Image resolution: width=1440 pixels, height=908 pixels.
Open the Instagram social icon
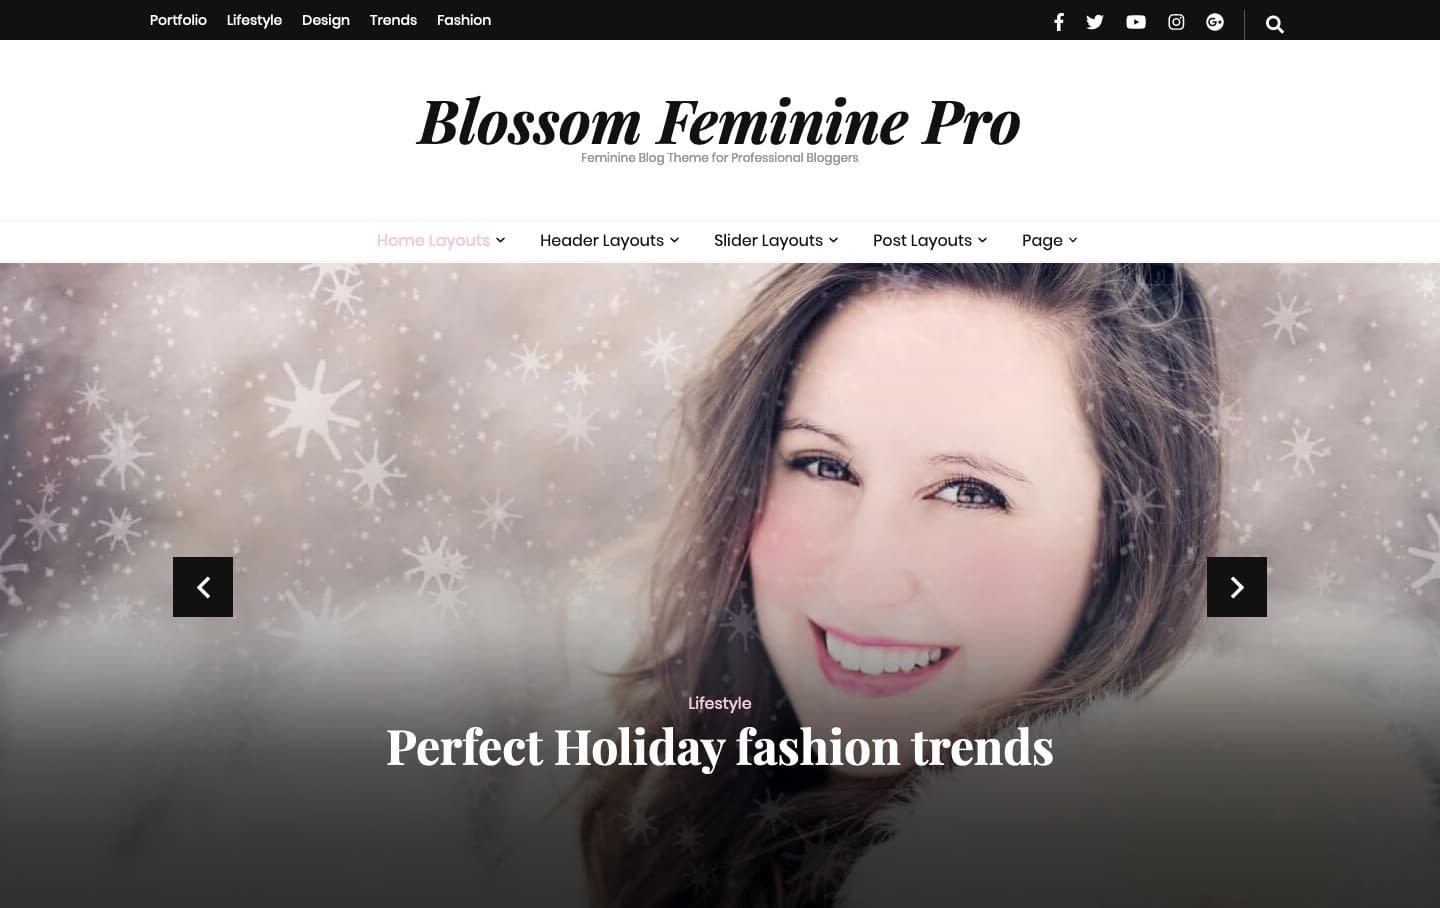tap(1176, 22)
